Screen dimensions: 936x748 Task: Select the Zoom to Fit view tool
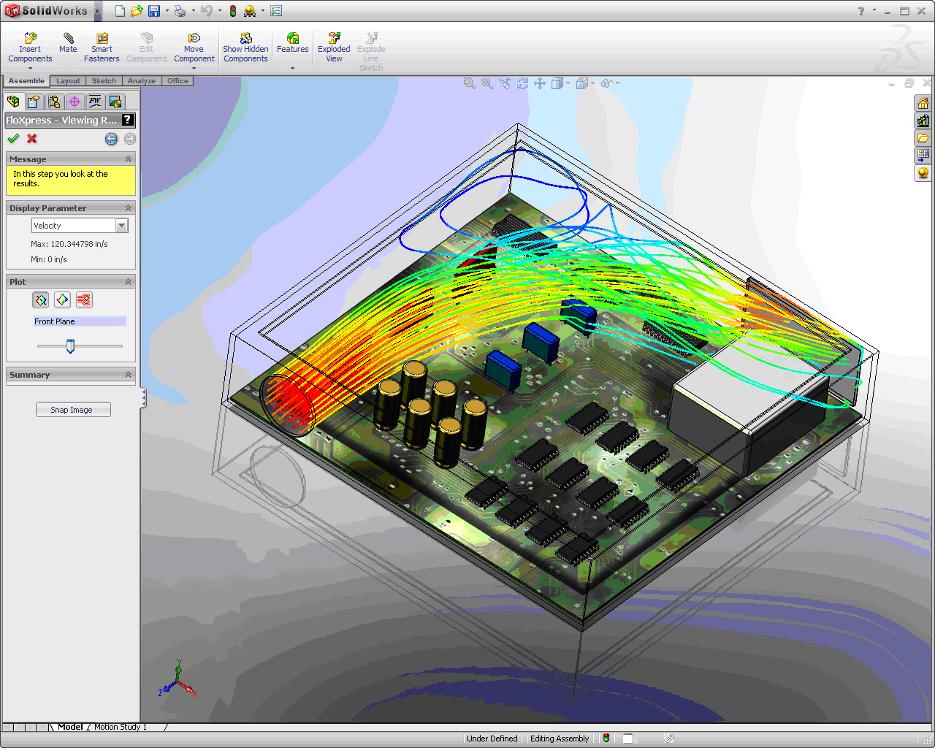point(469,84)
